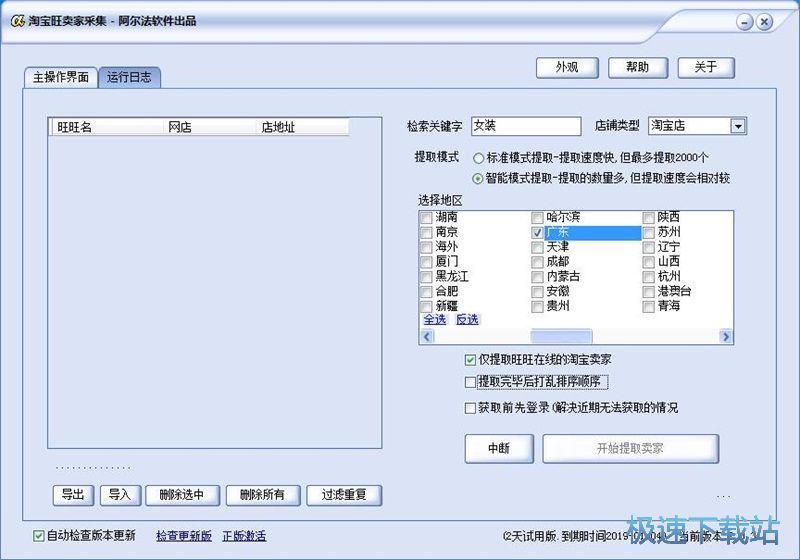Check the 湖南 region checkbox

pyautogui.click(x=426, y=218)
